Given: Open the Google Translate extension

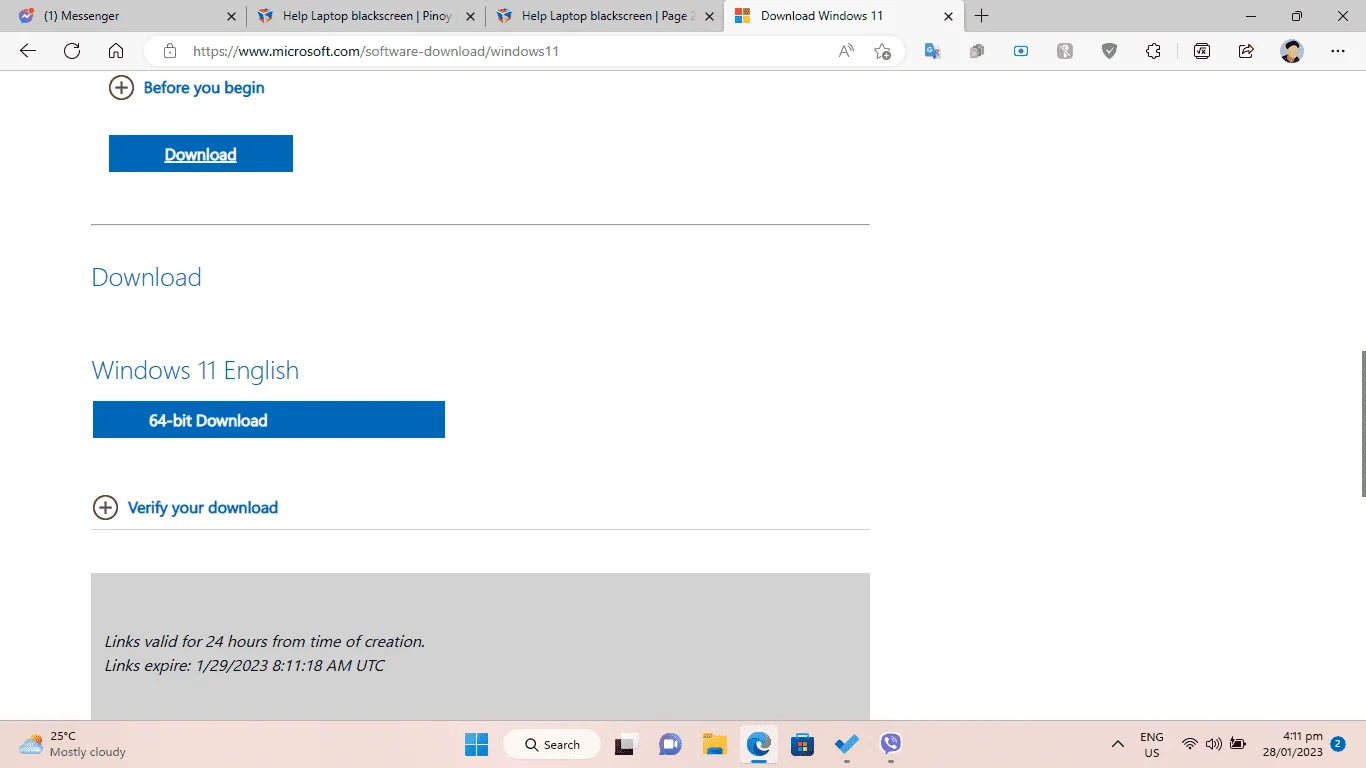Looking at the screenshot, I should 932,51.
